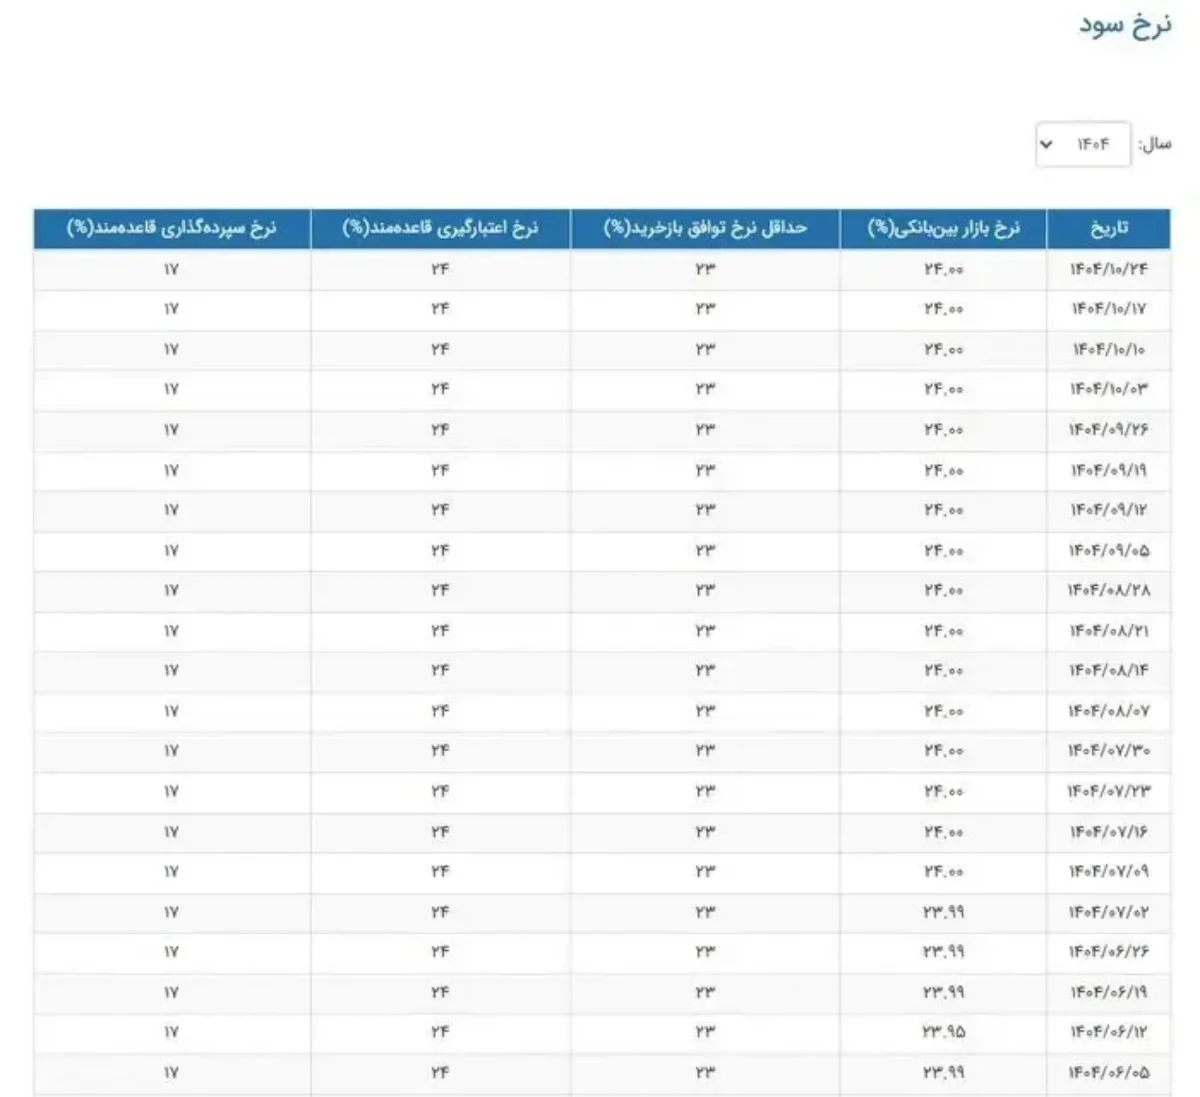Select the date cell 1404/09/26
The width and height of the screenshot is (1200, 1097).
point(1108,429)
